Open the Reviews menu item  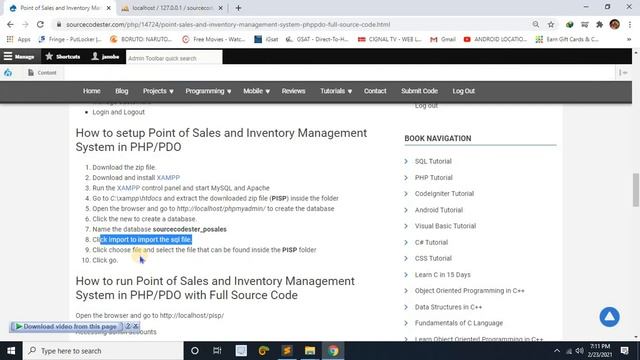293,91
